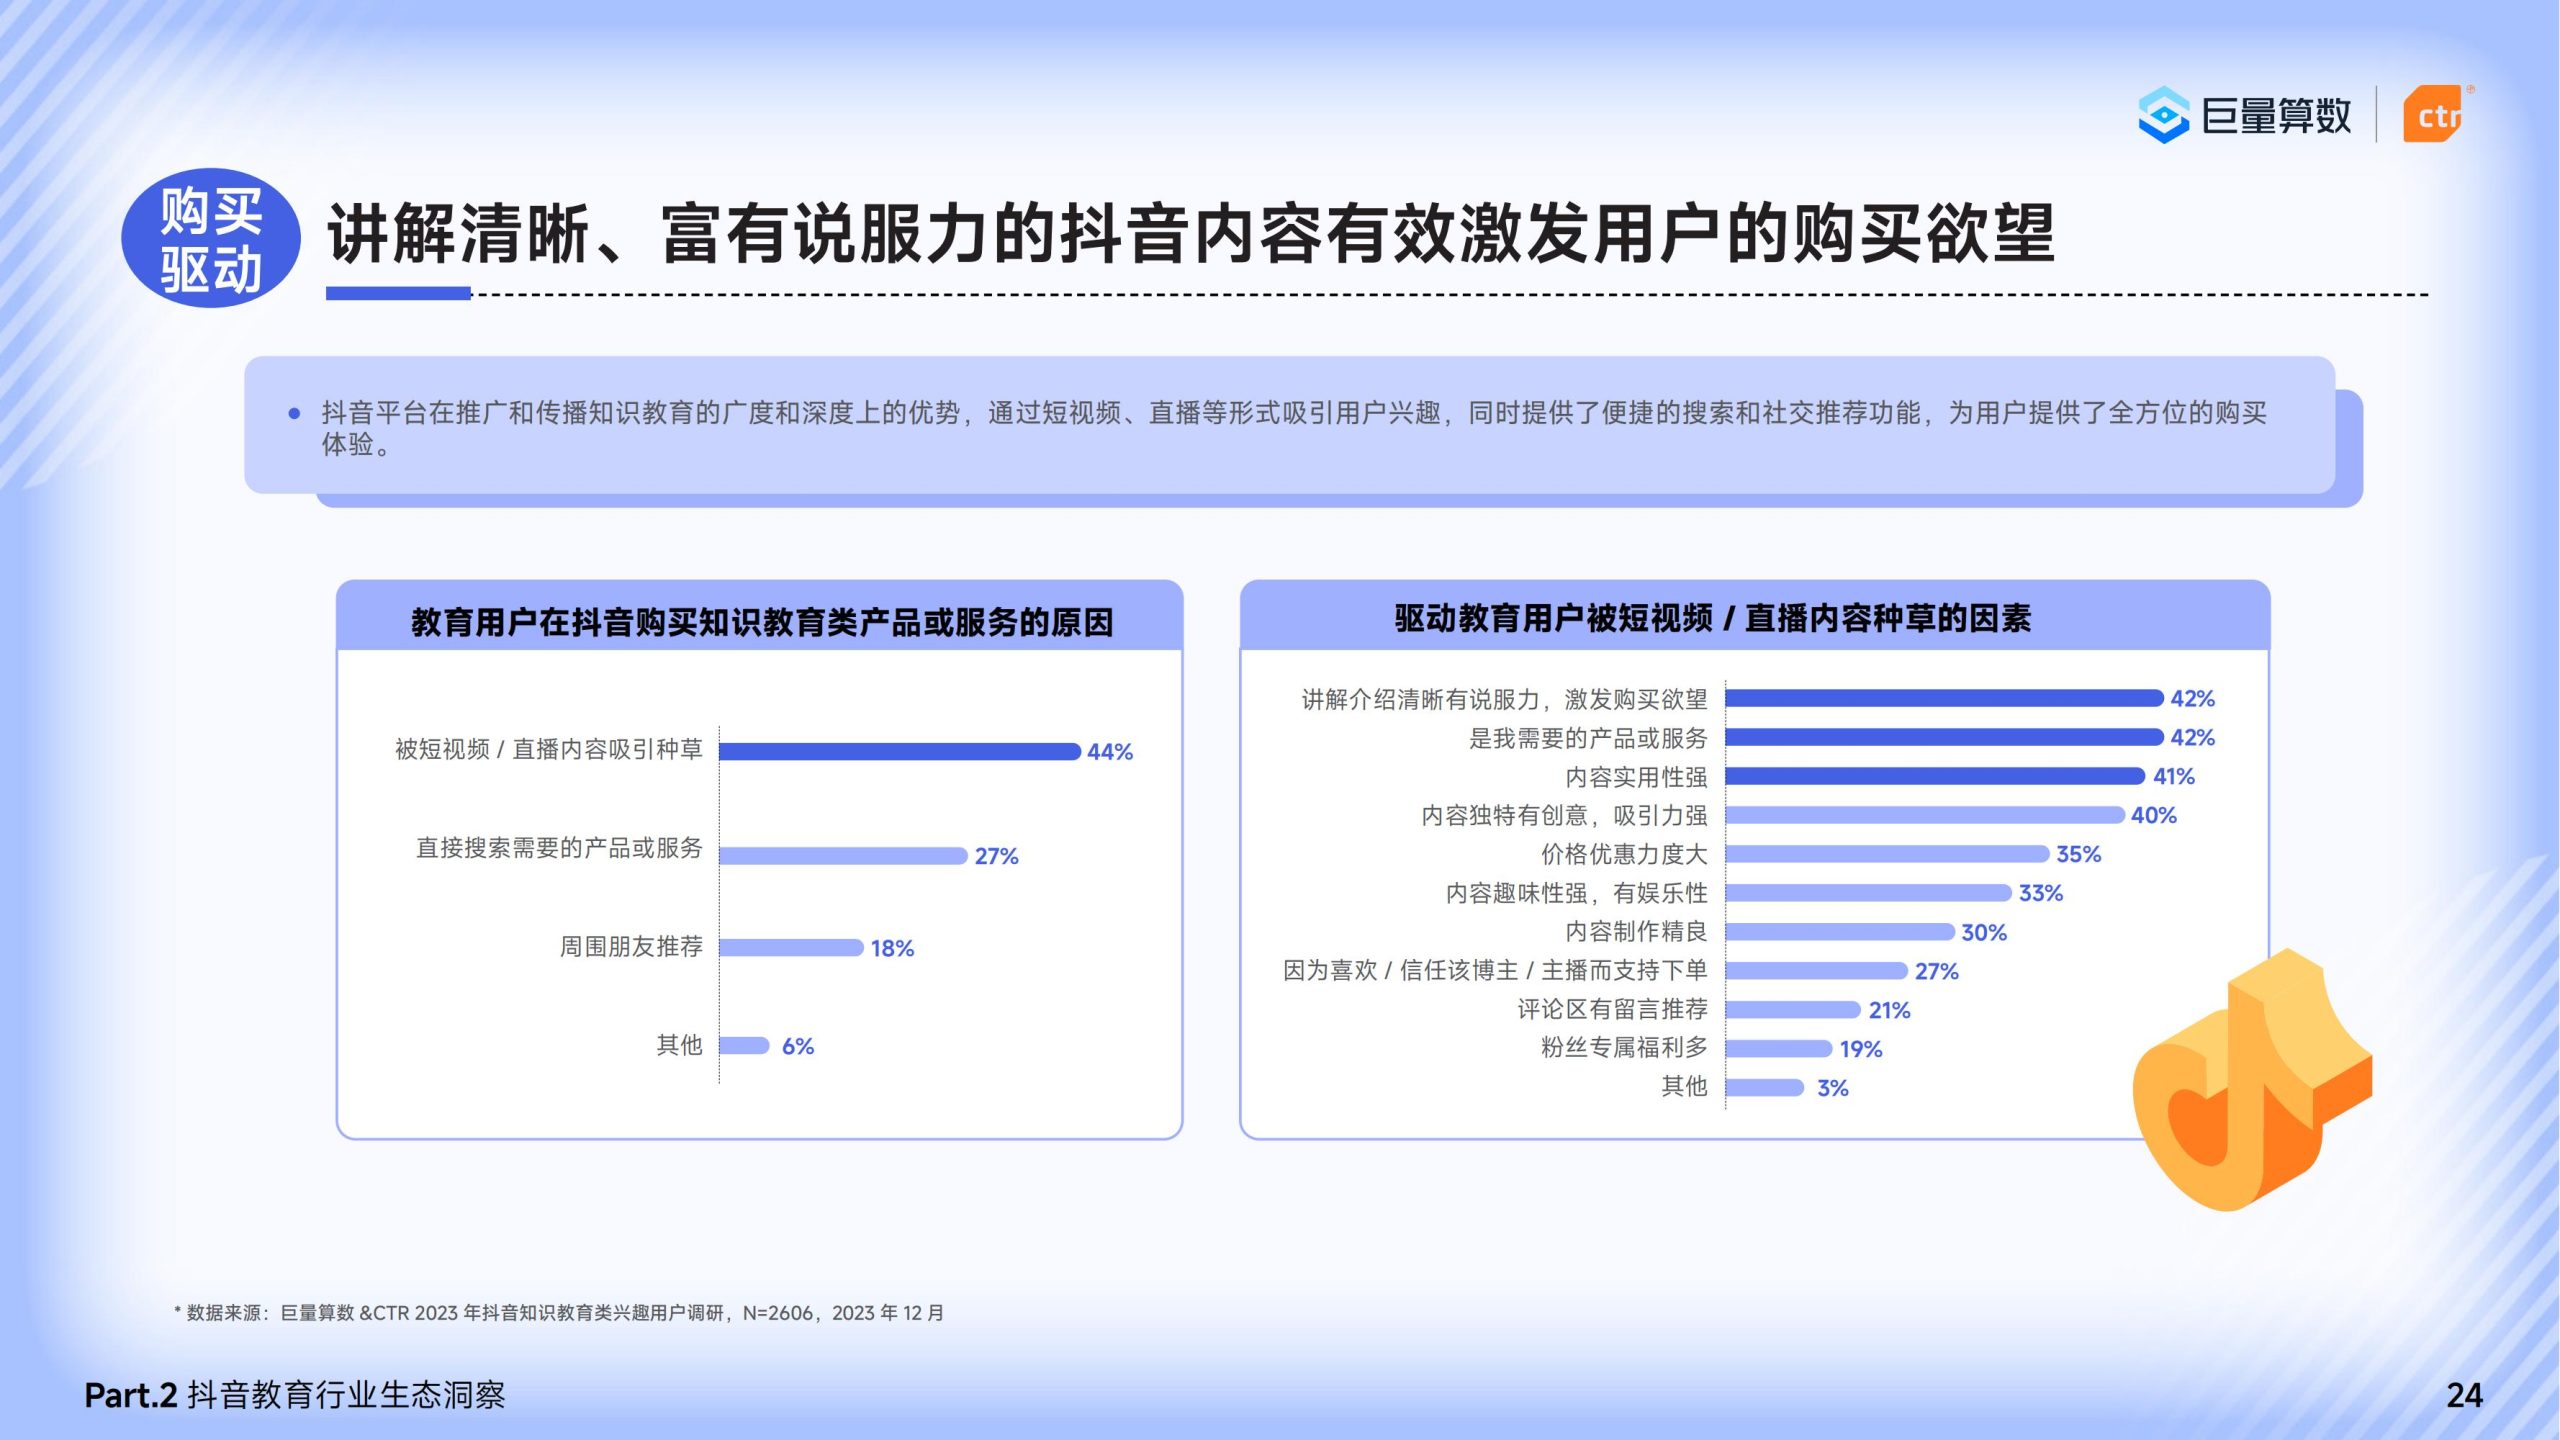Select the 内容制作精良 30% bar
Screen dimensions: 2560x1440
pyautogui.click(x=1839, y=932)
